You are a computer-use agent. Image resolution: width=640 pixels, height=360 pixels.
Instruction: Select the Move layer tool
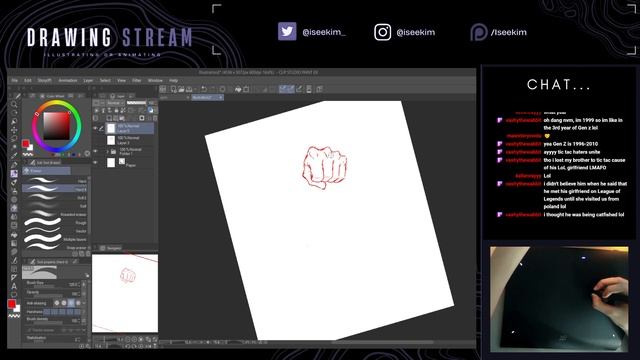click(x=14, y=130)
